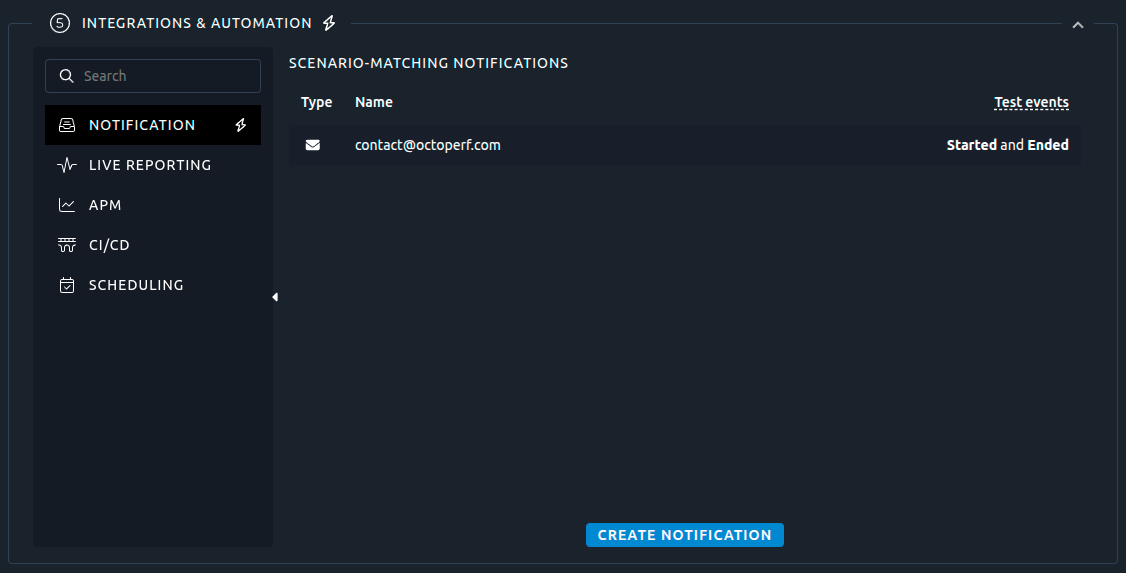Click lightning bolt beside Notification item
The height and width of the screenshot is (573, 1126).
point(241,125)
